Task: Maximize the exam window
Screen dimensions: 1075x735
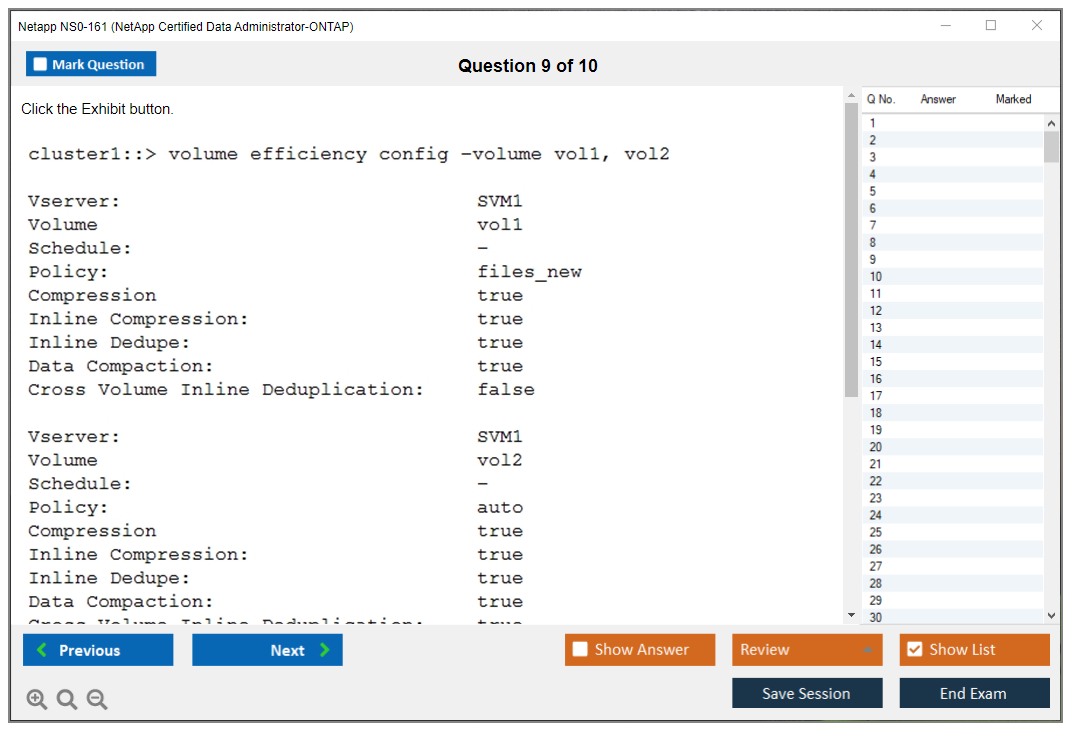Action: coord(991,26)
